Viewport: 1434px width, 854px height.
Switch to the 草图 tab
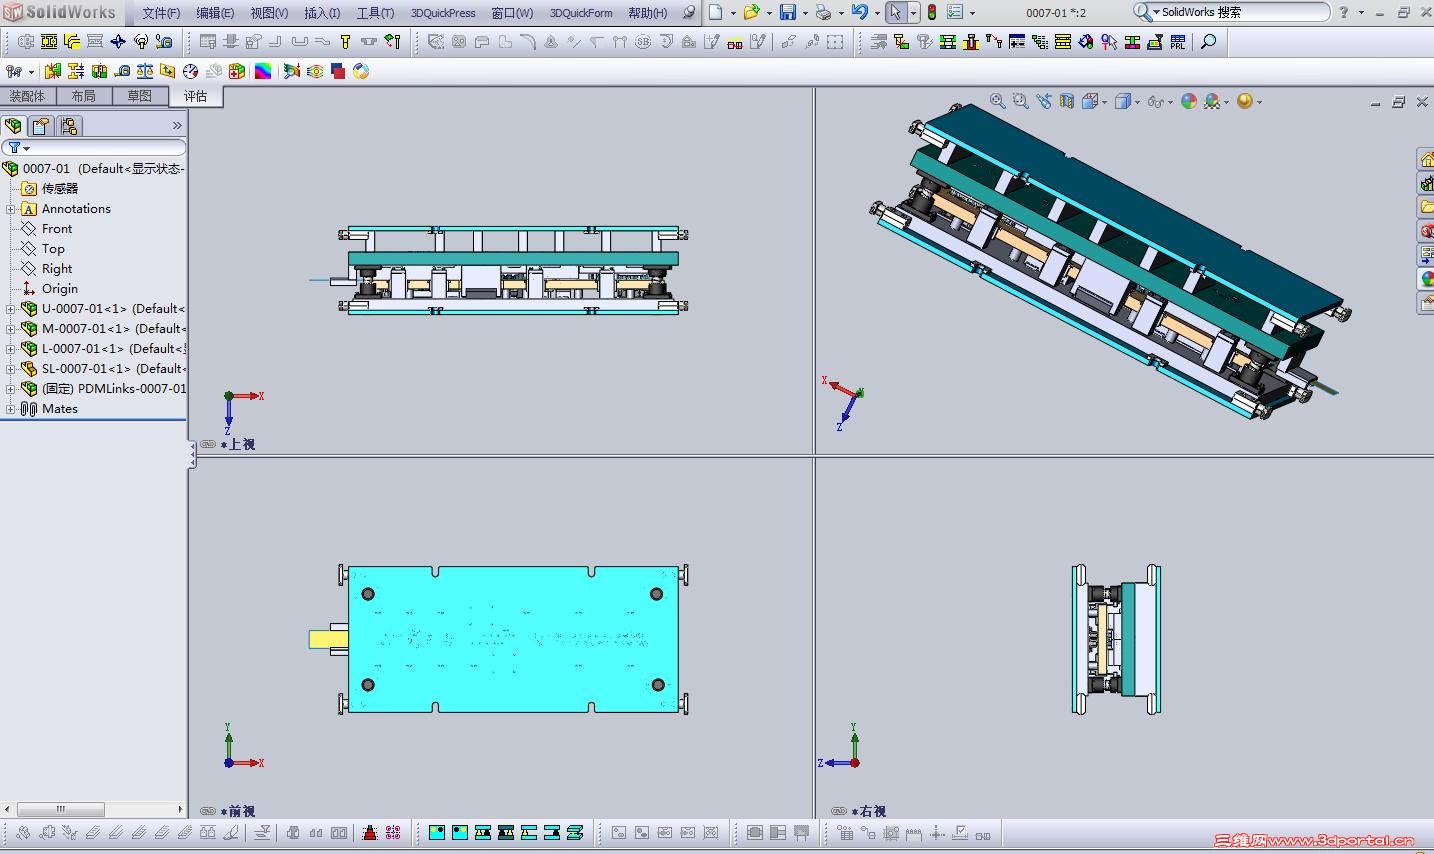[x=140, y=96]
